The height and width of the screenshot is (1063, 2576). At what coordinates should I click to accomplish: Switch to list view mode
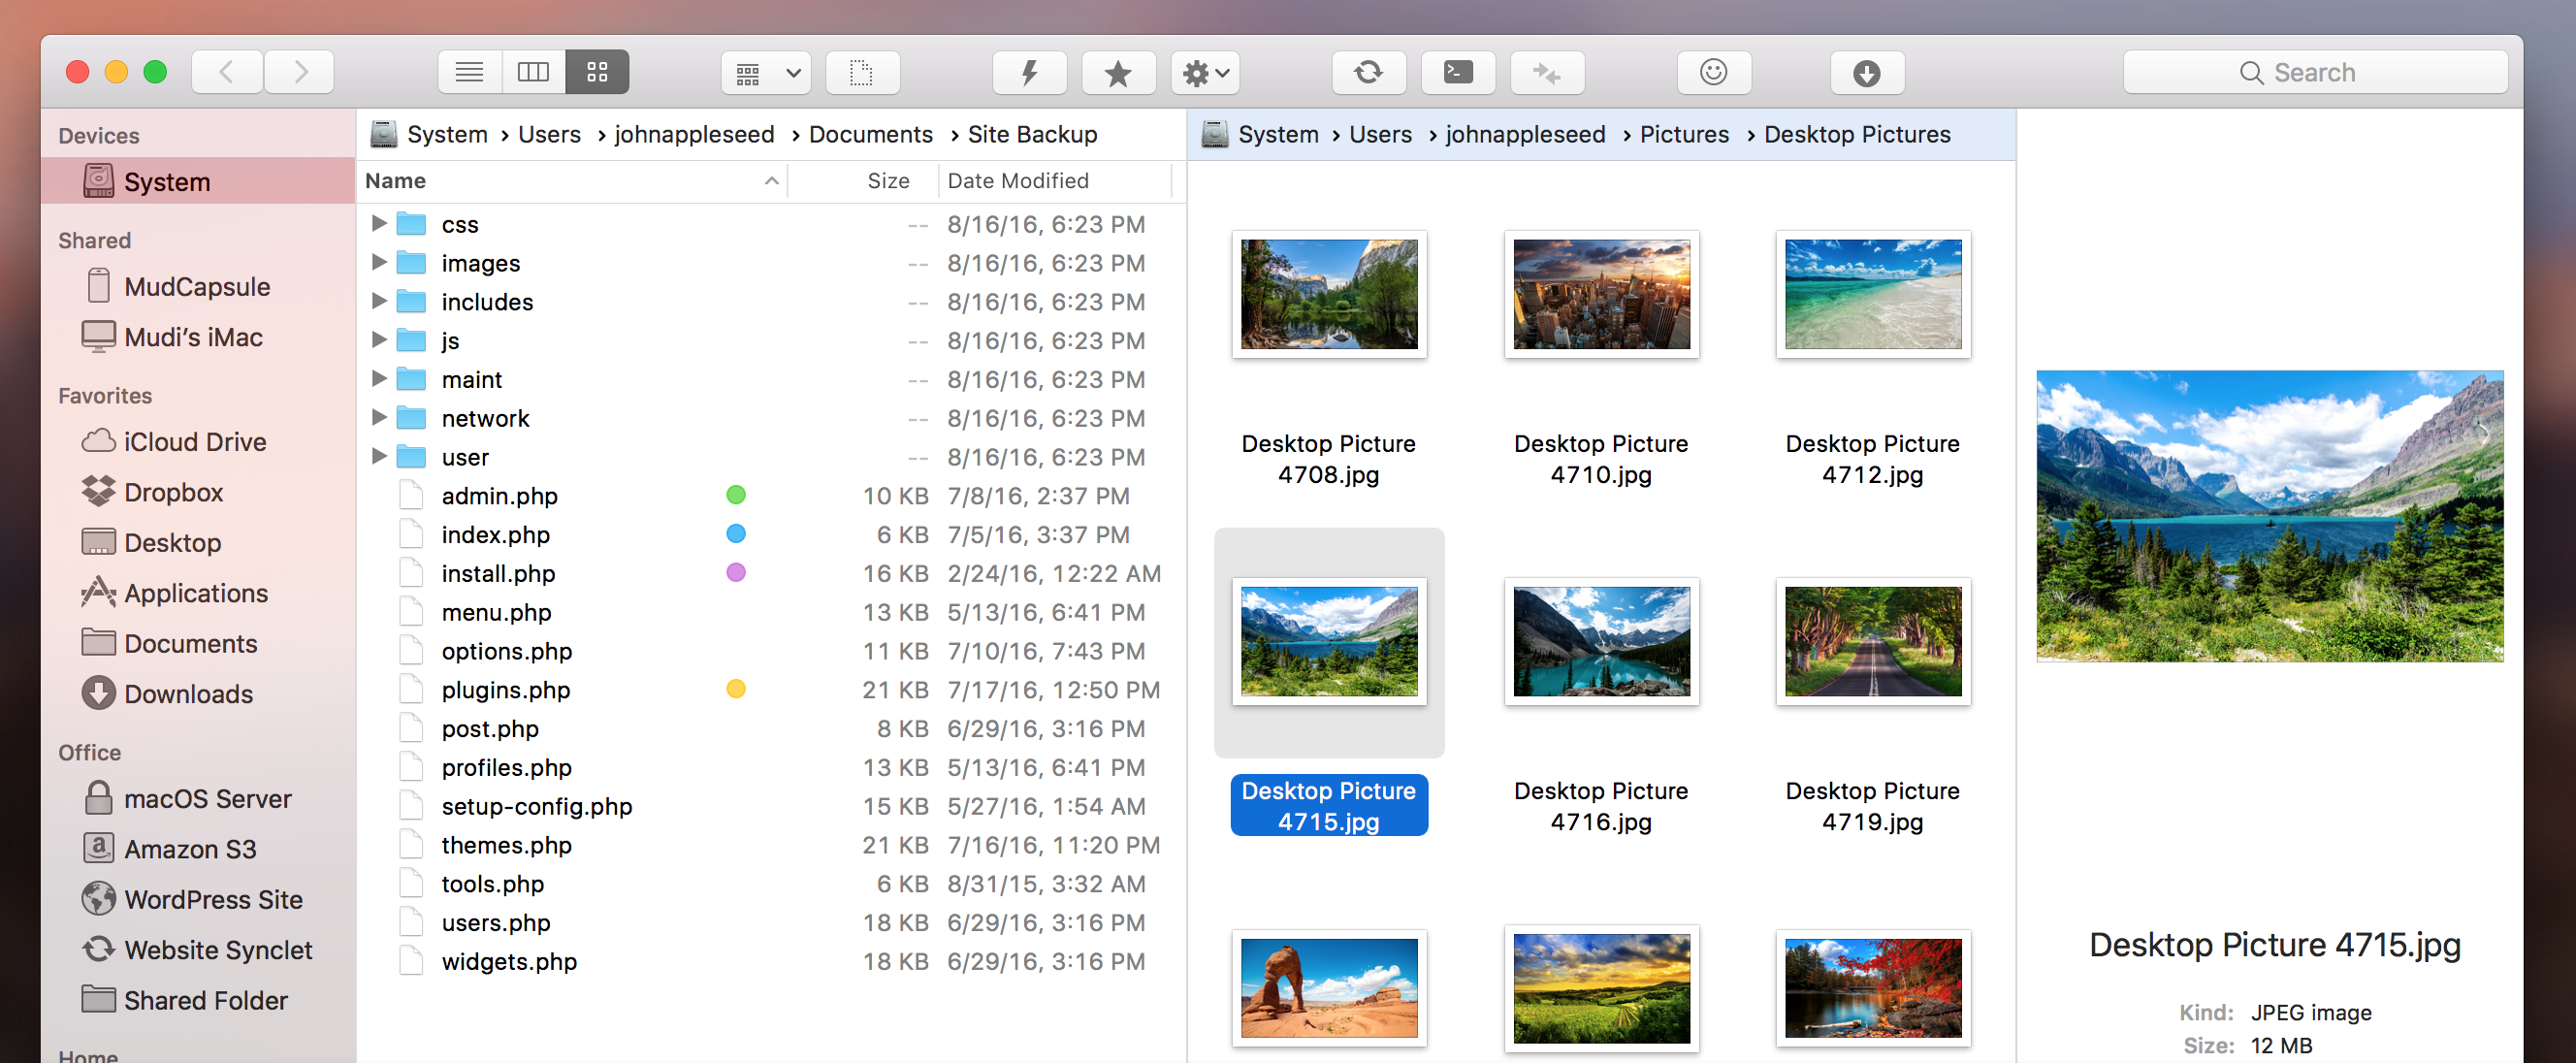tap(469, 72)
